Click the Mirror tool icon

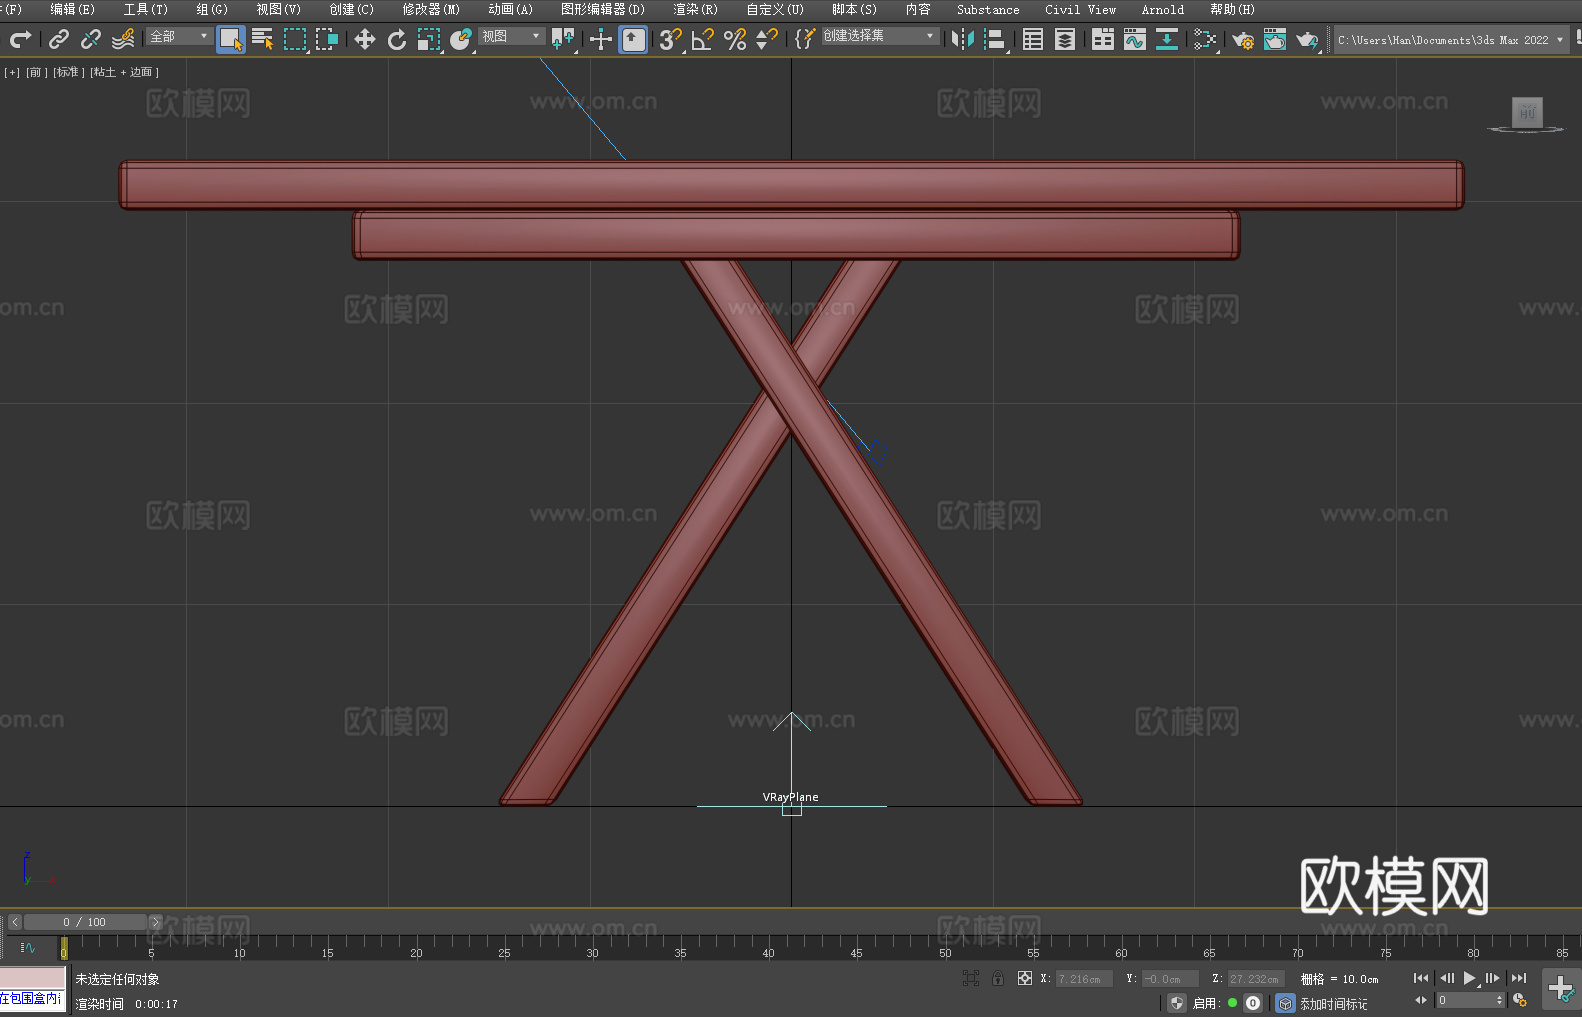(x=963, y=39)
